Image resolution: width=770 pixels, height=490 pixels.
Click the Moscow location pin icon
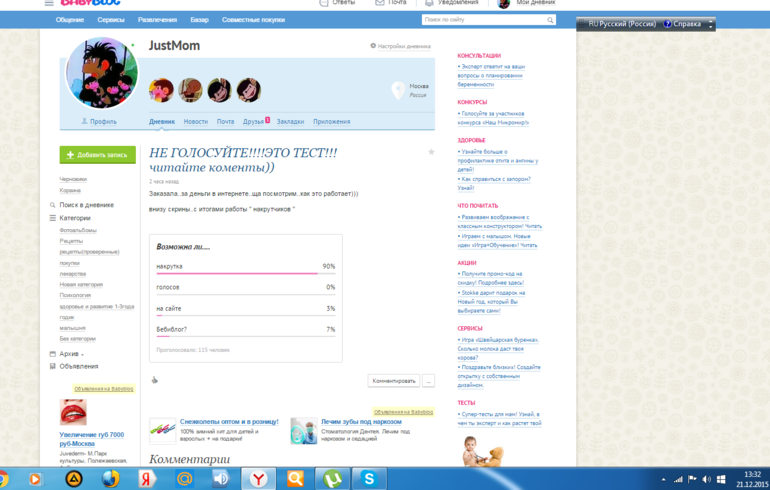point(398,90)
